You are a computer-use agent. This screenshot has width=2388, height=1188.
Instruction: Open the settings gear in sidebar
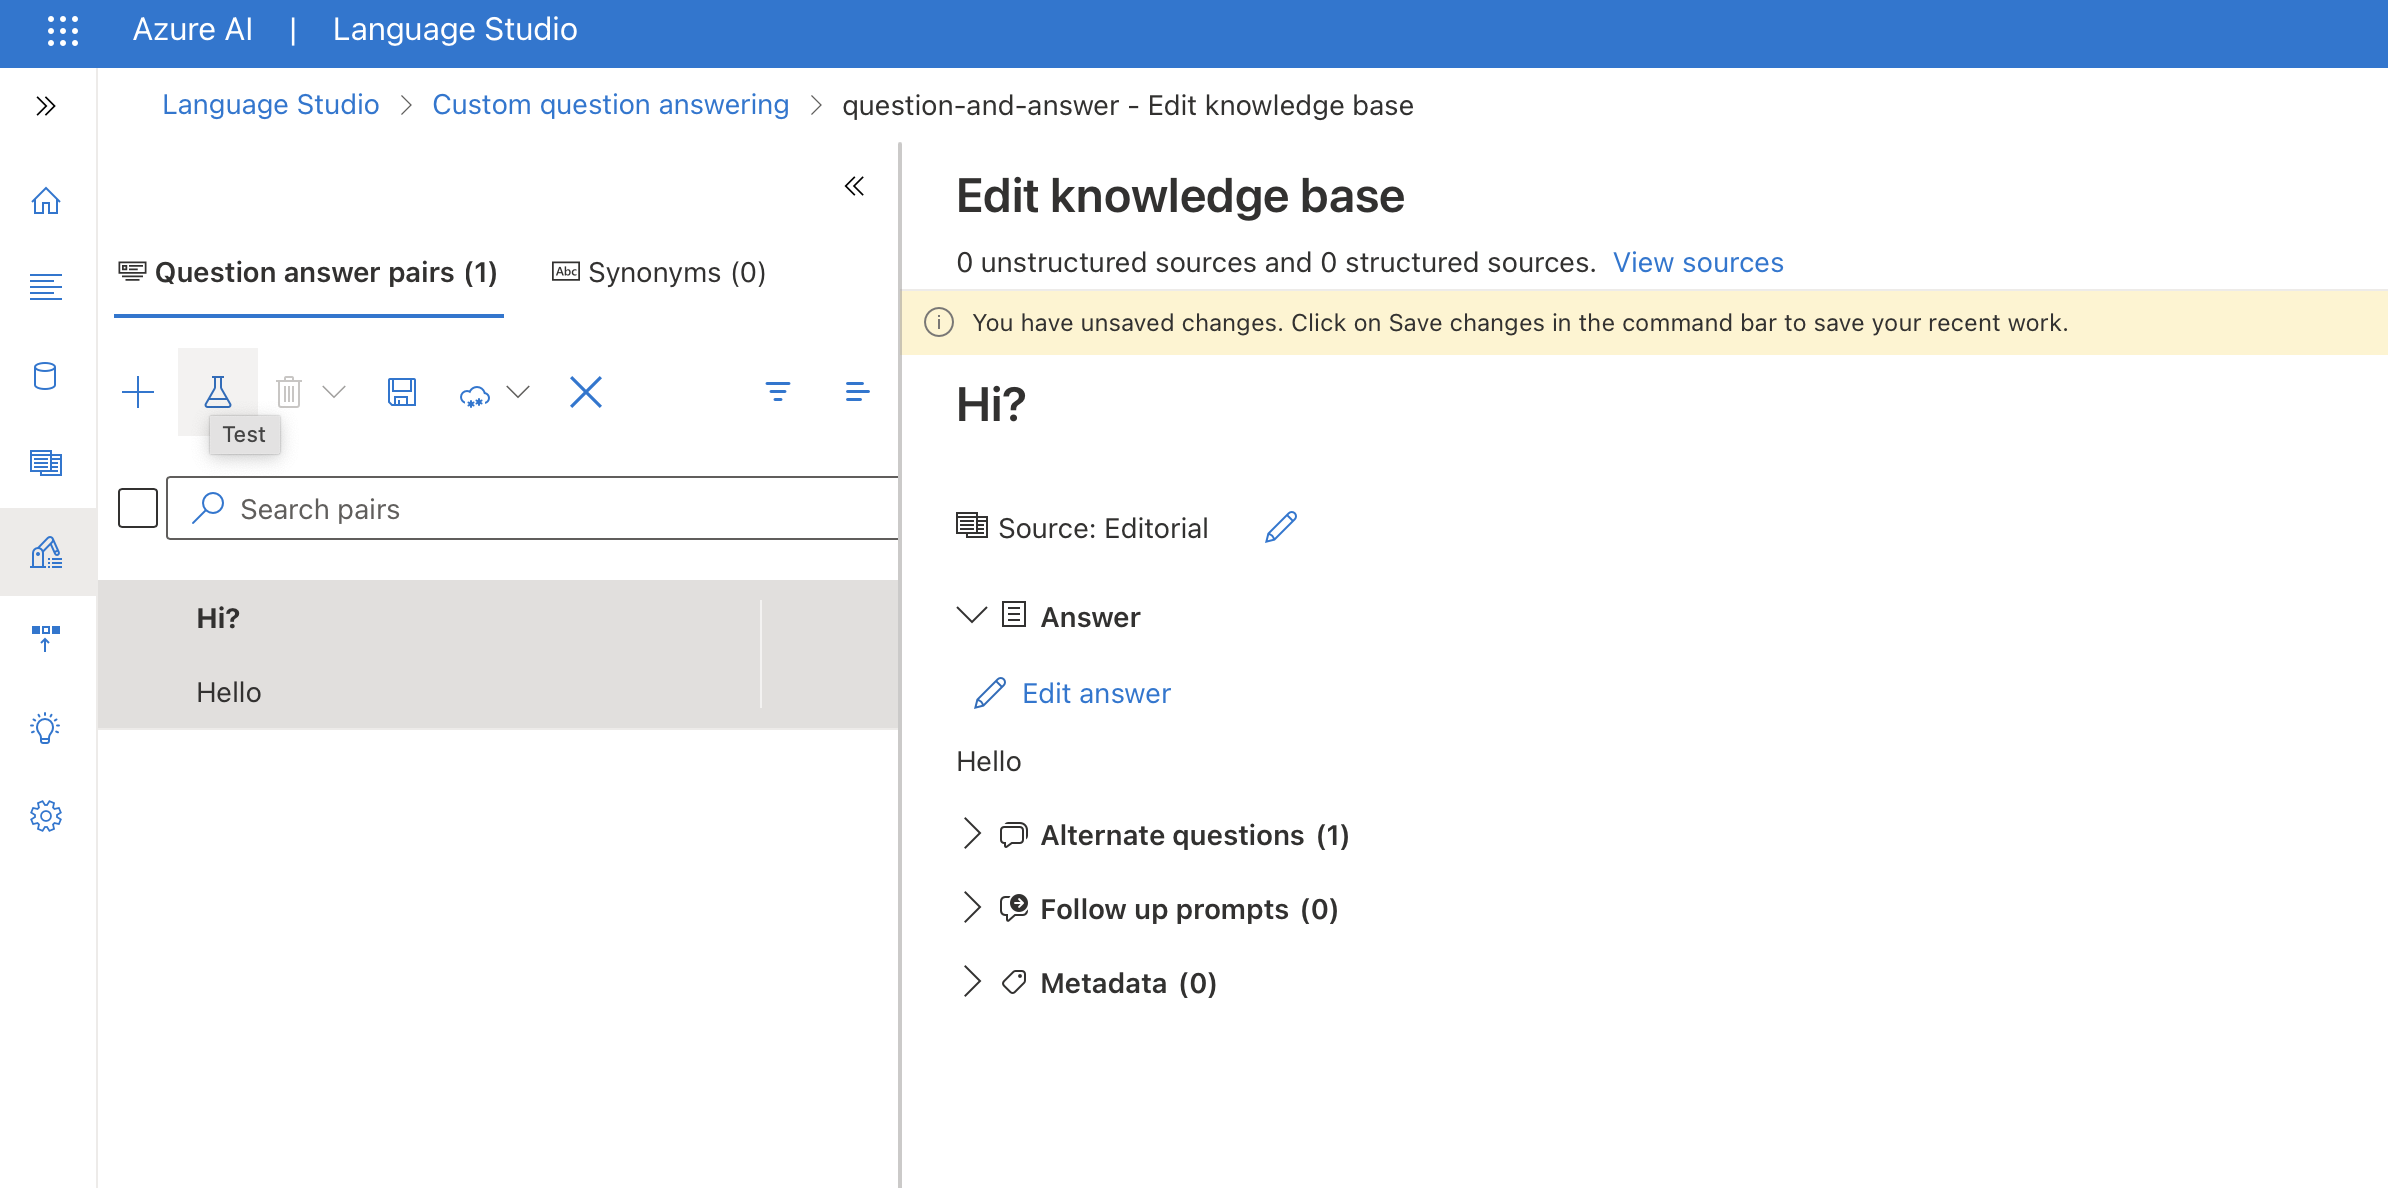pyautogui.click(x=46, y=816)
